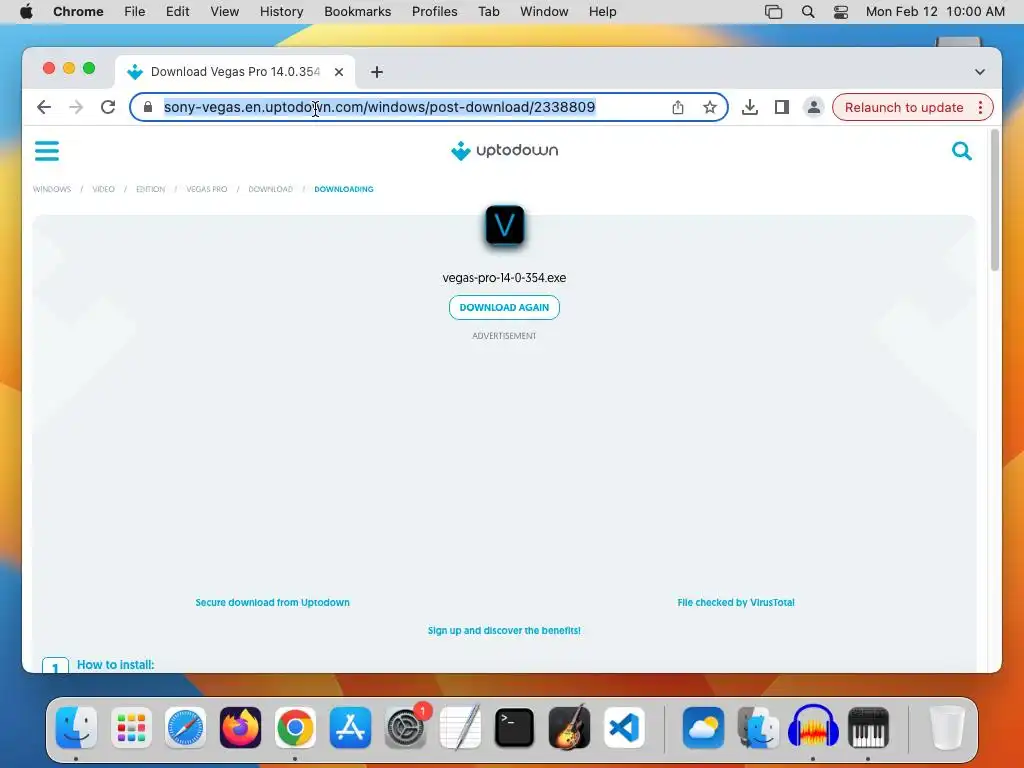Click the How to install heading
This screenshot has height=768, width=1024.
pos(116,665)
